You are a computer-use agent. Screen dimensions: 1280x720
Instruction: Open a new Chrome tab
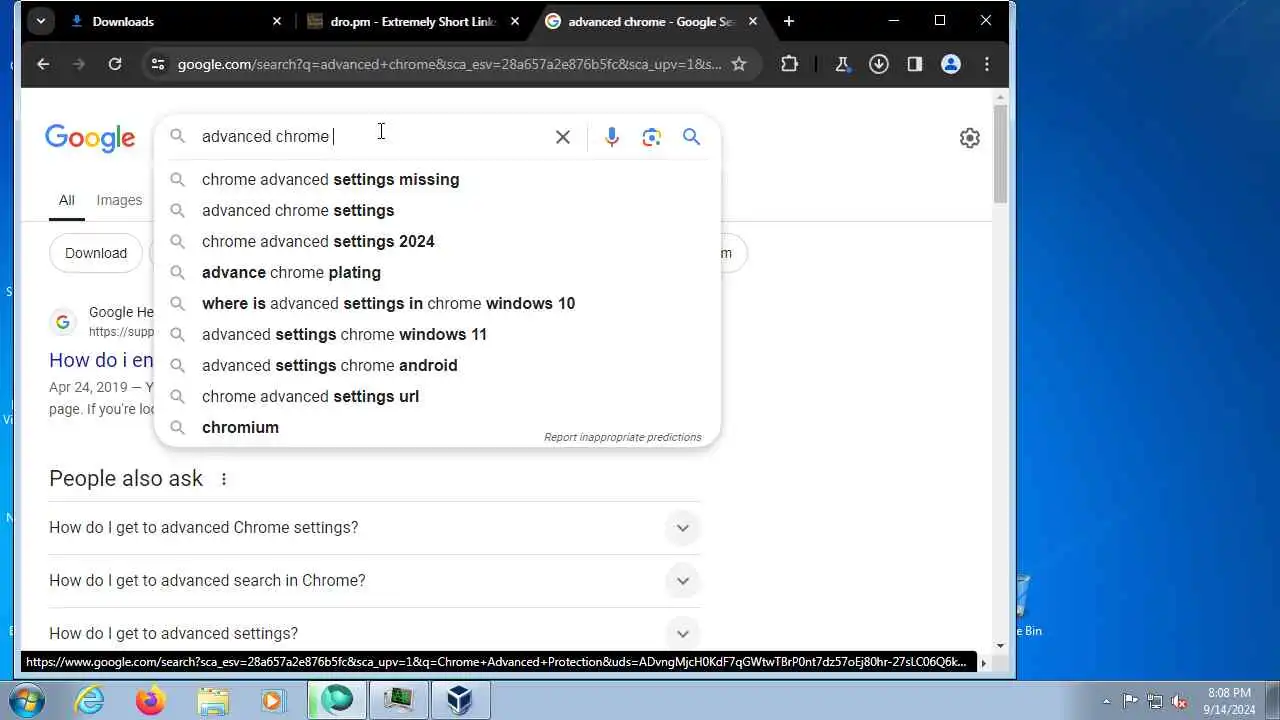789,21
